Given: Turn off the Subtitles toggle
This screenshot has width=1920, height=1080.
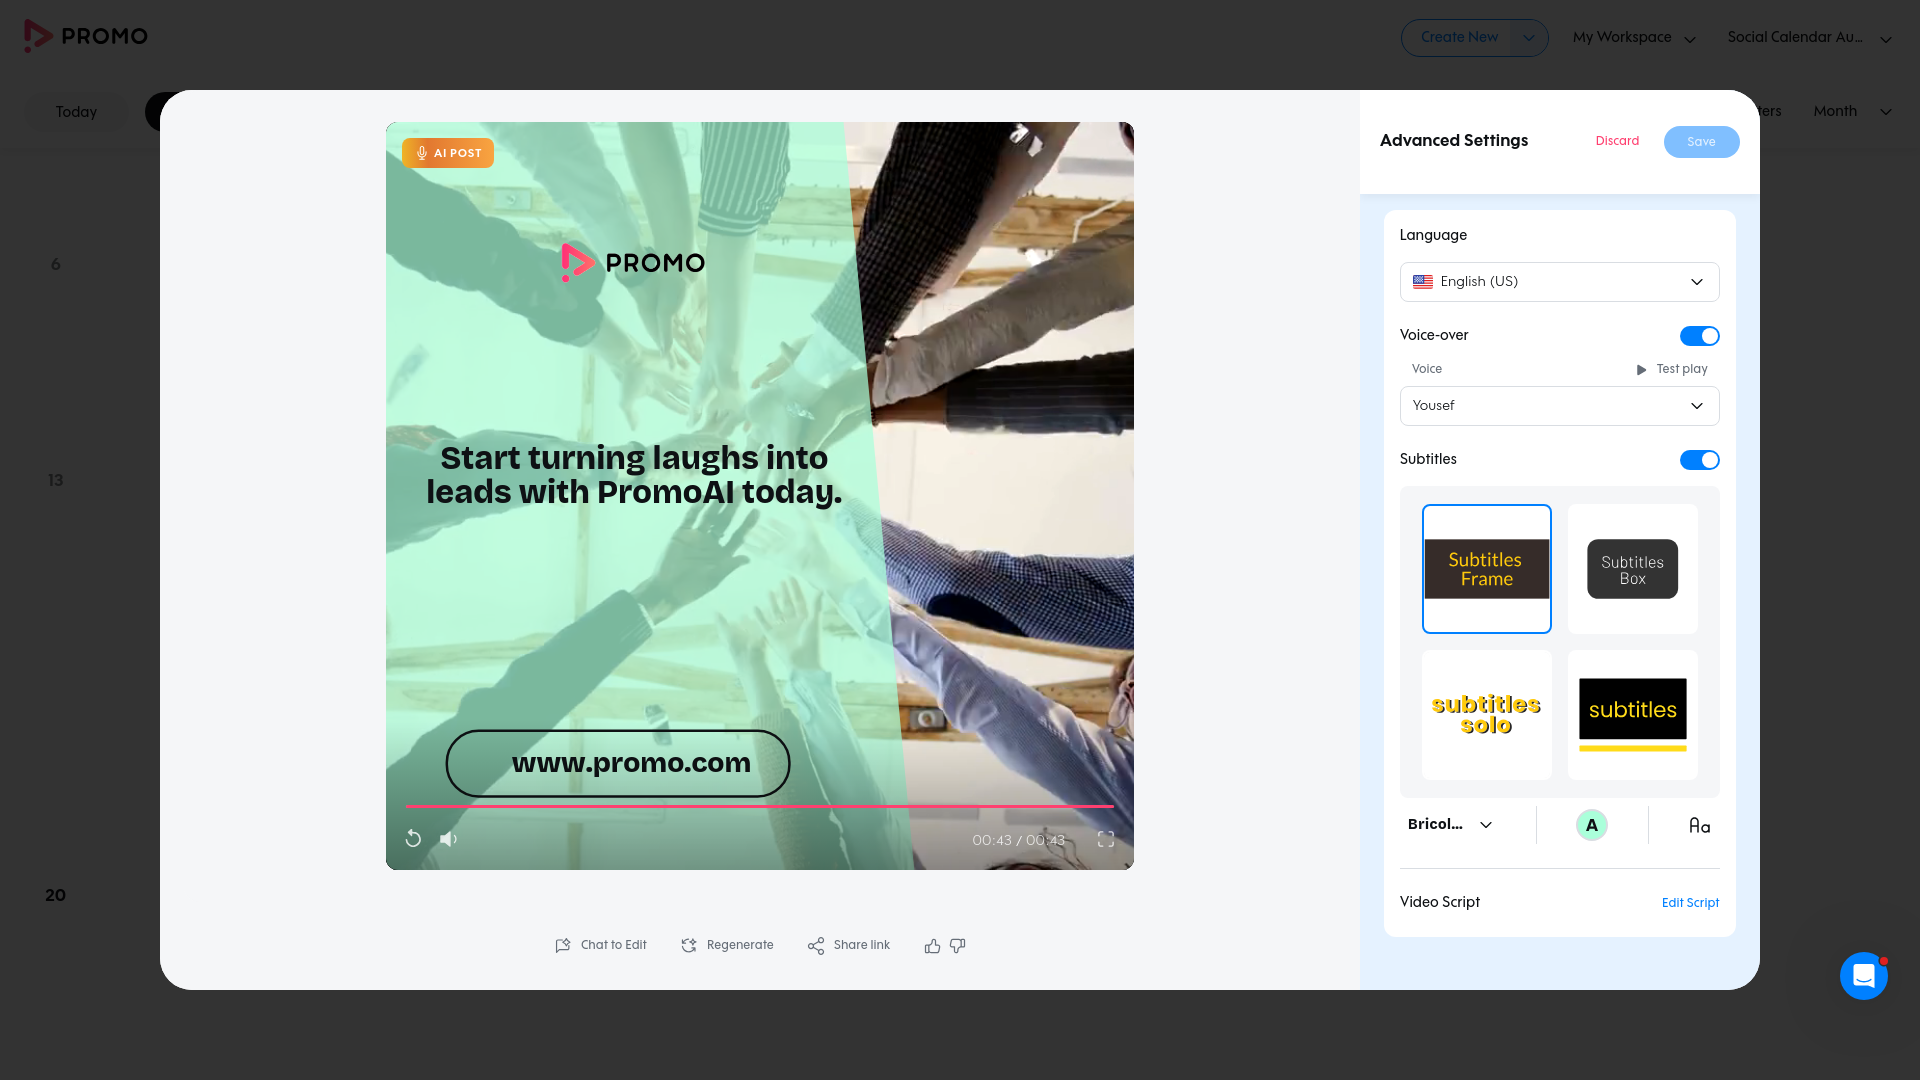Looking at the screenshot, I should tap(1699, 460).
